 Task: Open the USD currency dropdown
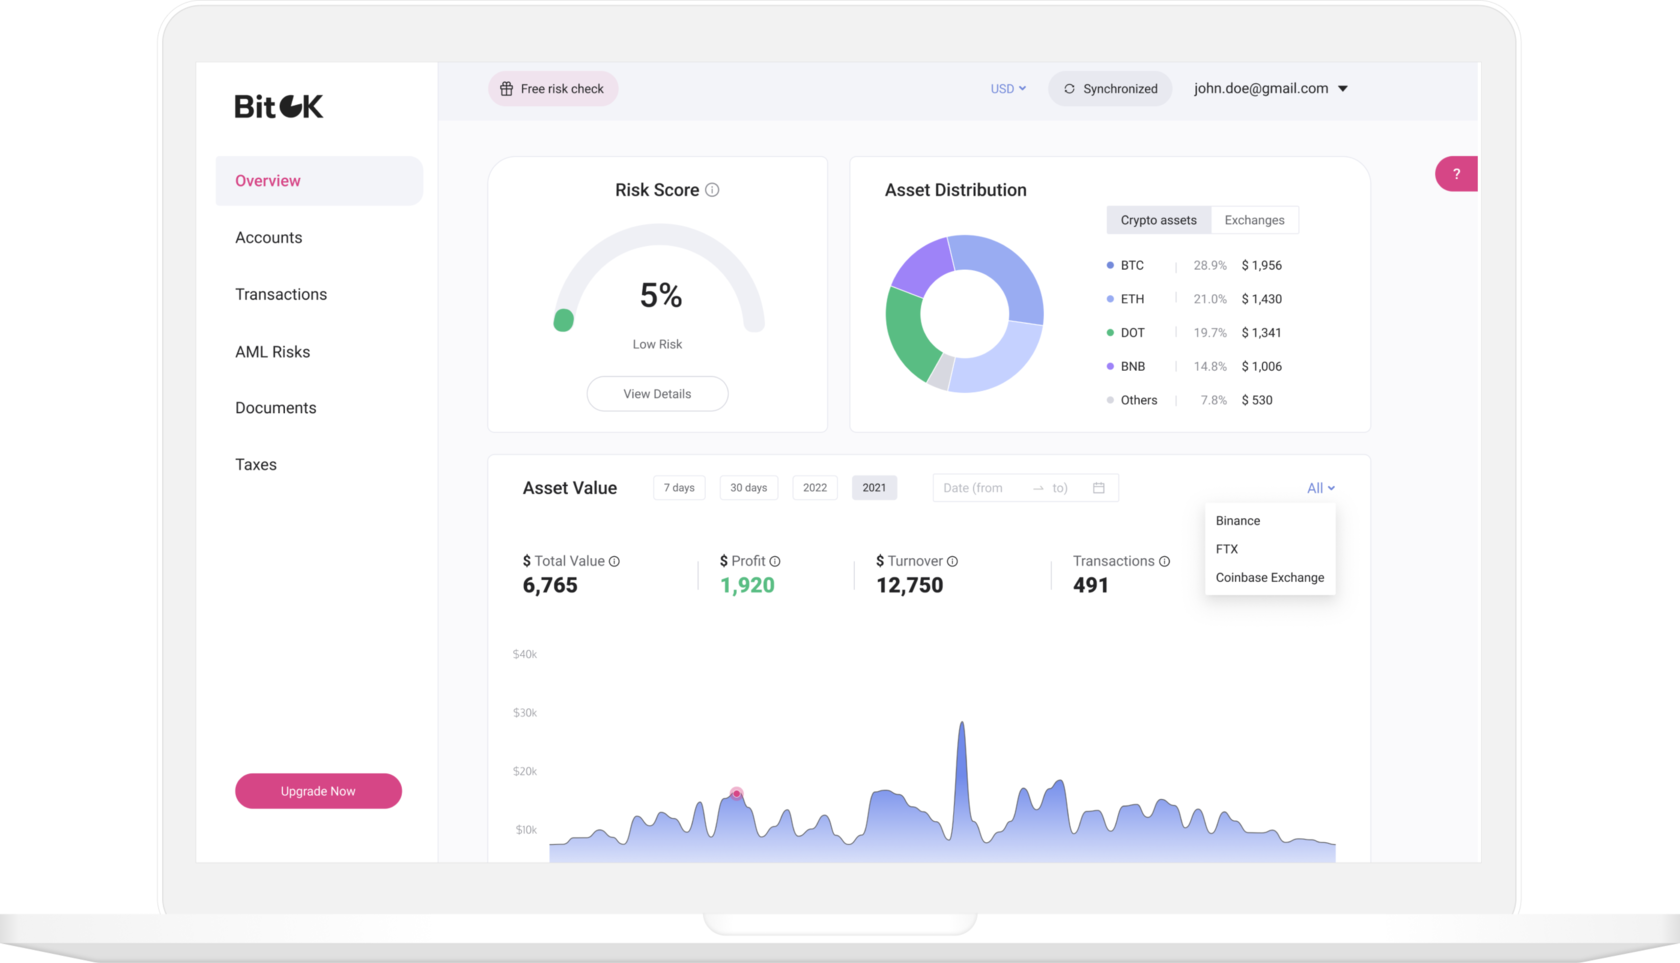point(1008,89)
